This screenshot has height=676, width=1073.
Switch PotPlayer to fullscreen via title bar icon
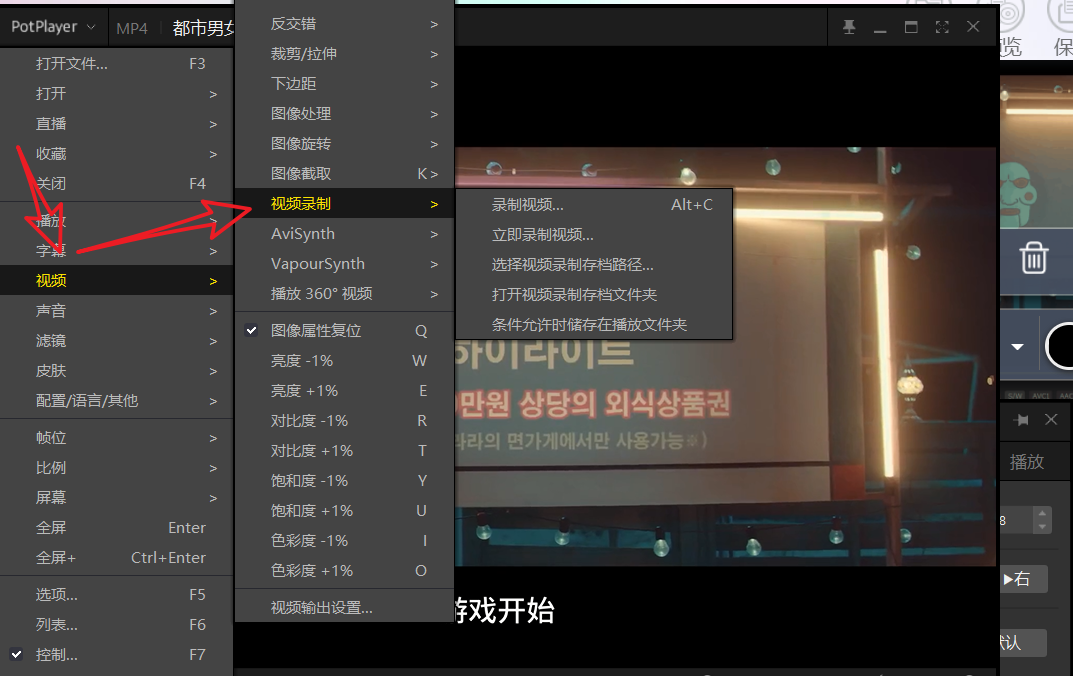(x=941, y=28)
